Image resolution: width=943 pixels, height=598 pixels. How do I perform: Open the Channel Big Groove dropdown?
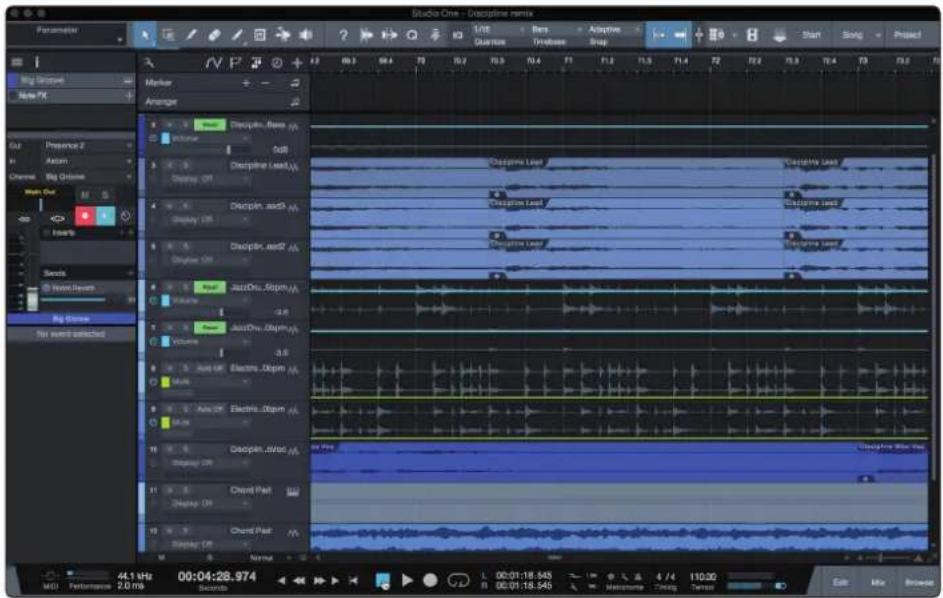[x=87, y=177]
